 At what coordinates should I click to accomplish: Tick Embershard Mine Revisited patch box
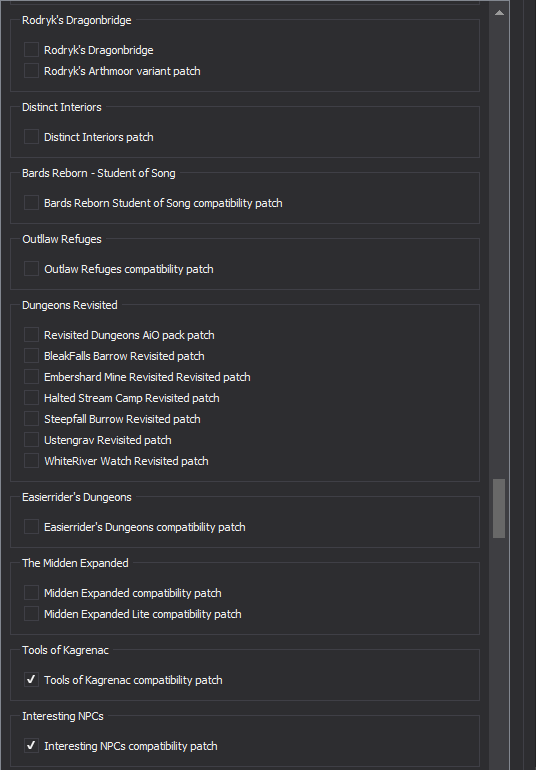(x=31, y=377)
